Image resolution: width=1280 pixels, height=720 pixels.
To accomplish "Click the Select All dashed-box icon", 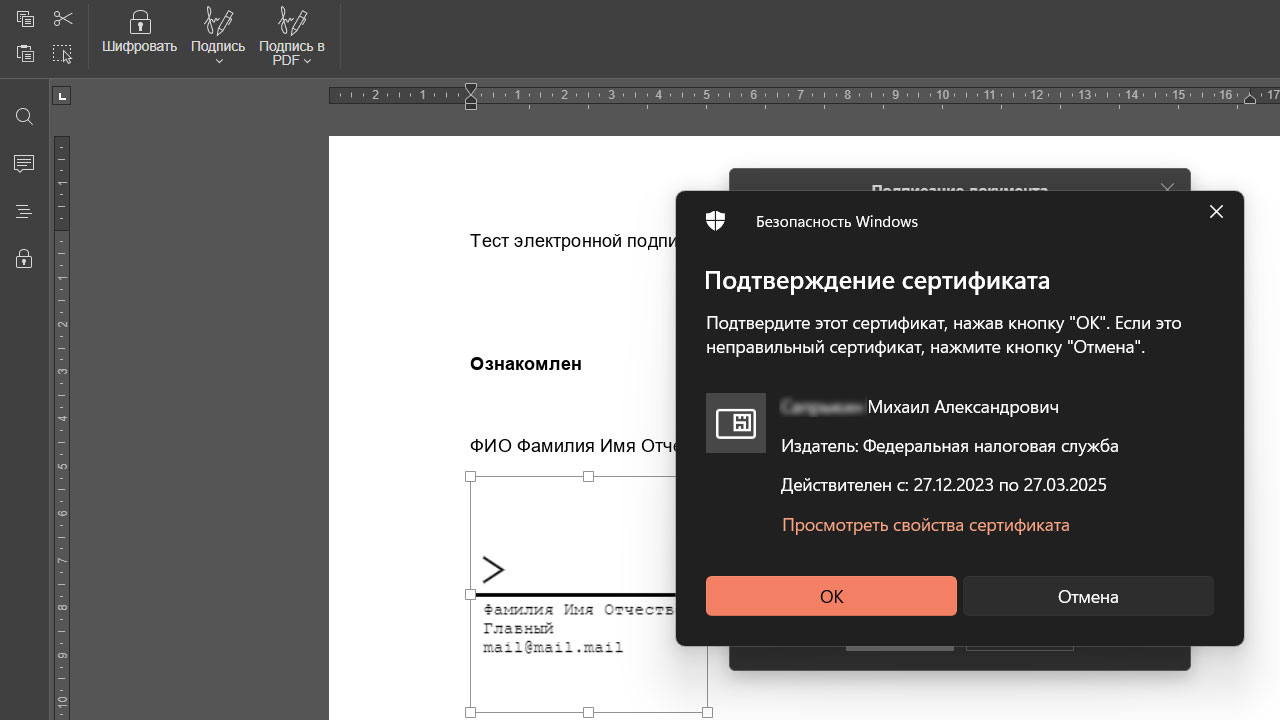I will tap(63, 54).
